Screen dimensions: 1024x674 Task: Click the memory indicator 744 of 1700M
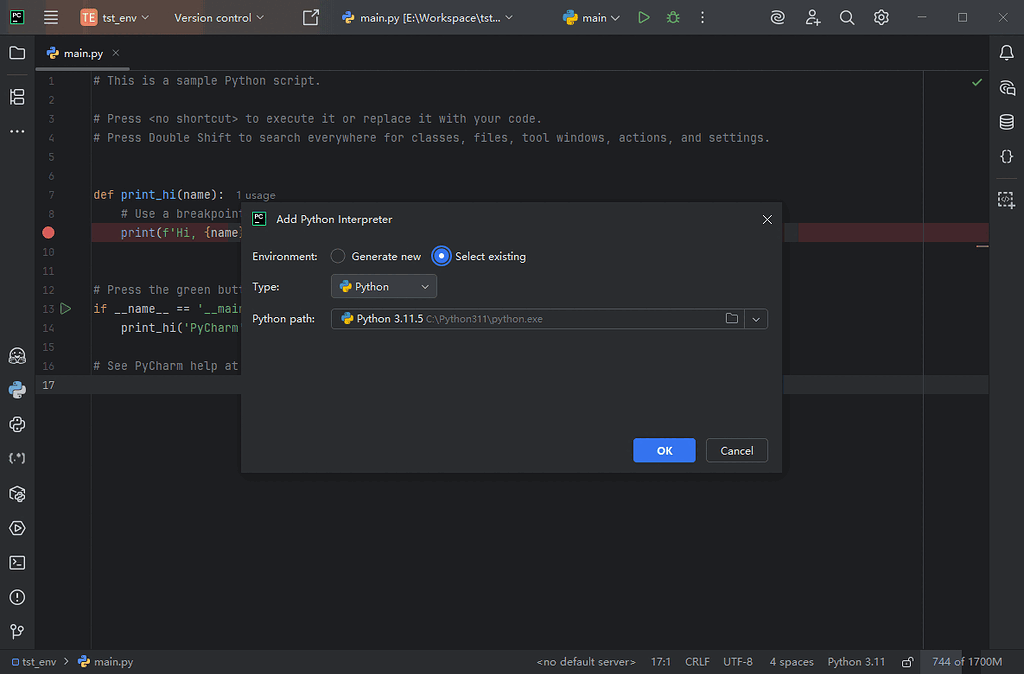[x=967, y=662]
